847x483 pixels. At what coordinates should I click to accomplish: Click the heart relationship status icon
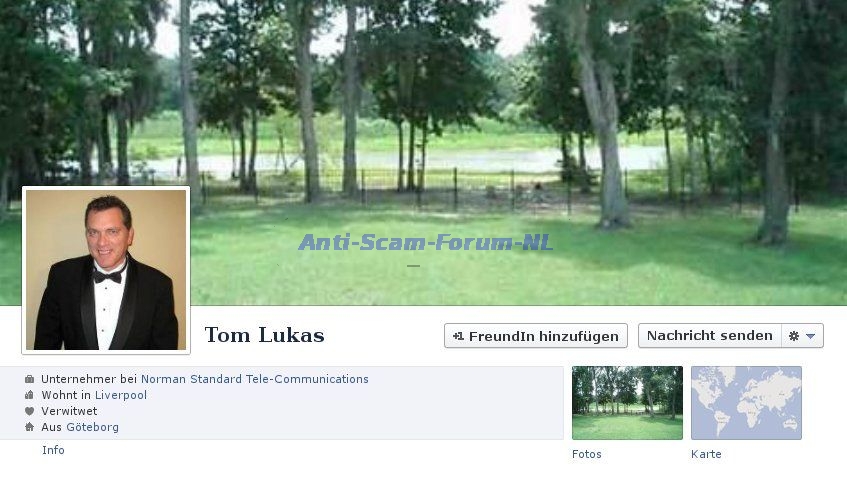pyautogui.click(x=29, y=411)
